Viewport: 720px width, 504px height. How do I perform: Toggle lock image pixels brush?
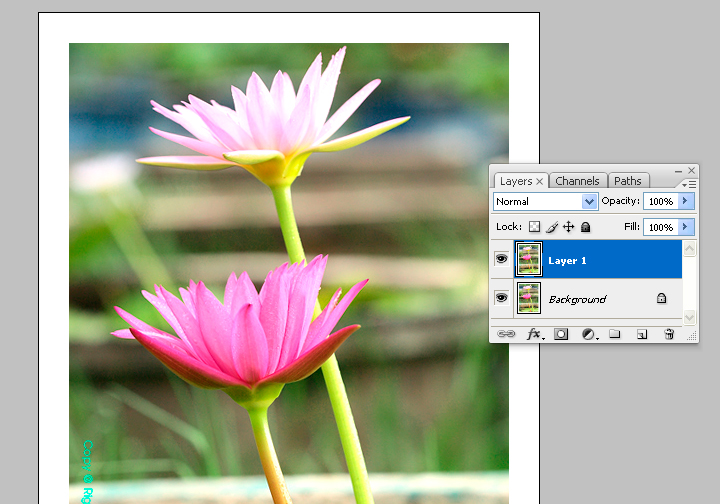pyautogui.click(x=551, y=227)
